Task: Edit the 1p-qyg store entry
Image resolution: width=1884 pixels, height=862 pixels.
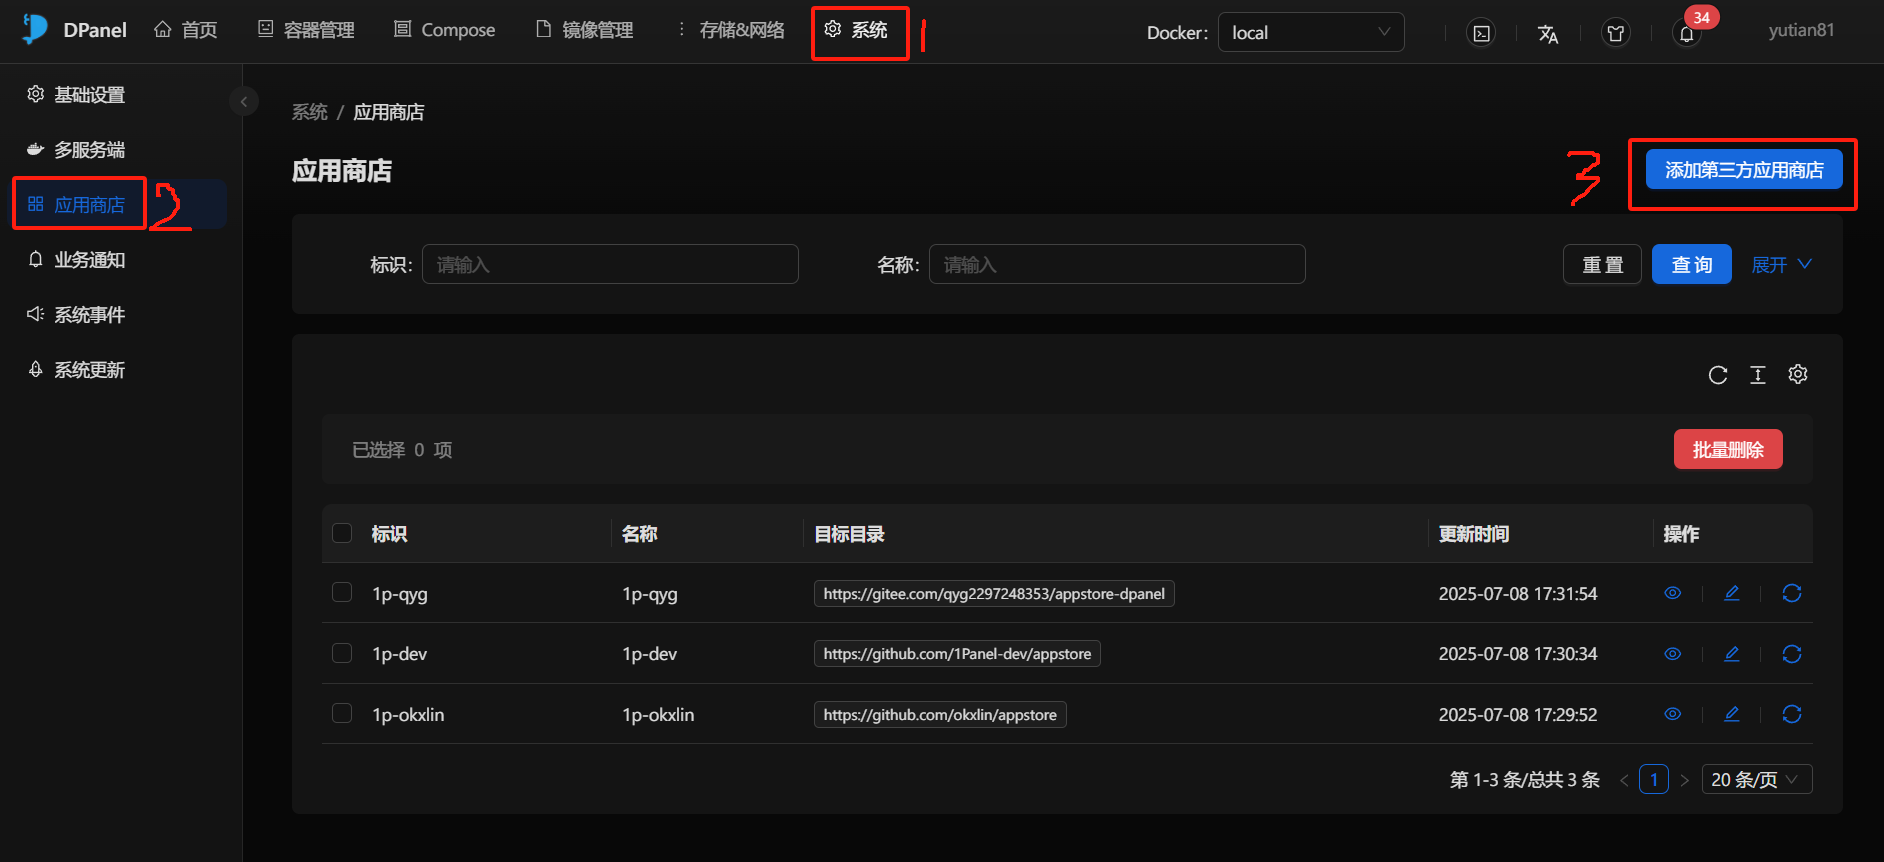Action: (x=1732, y=594)
